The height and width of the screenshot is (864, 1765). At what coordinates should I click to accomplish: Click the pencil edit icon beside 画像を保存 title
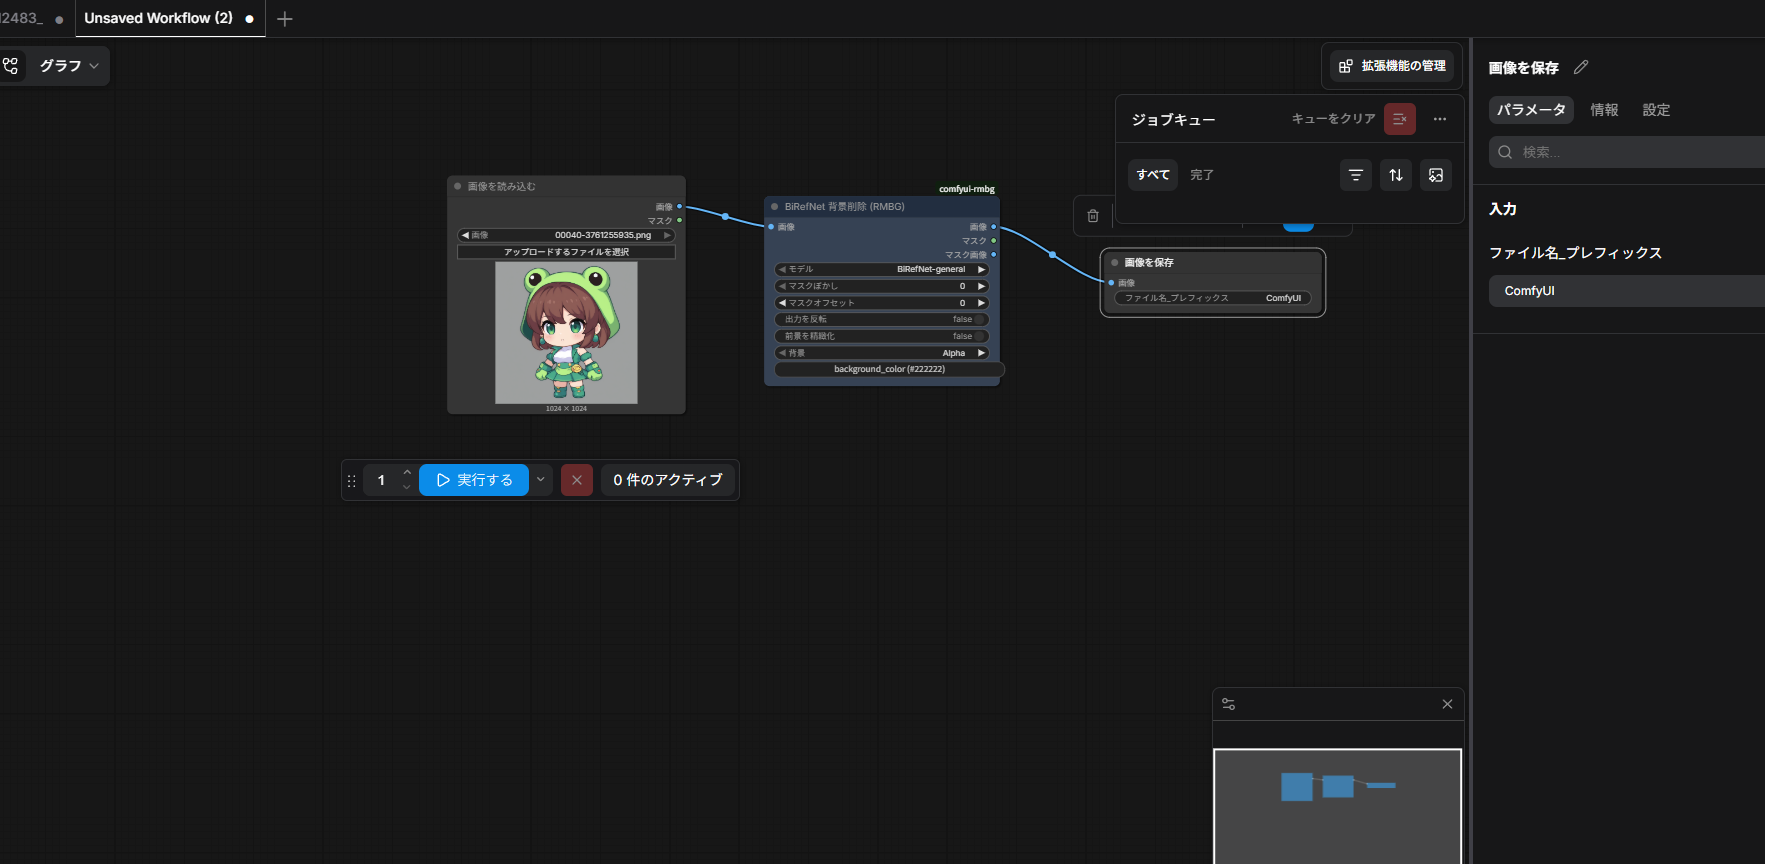1581,67
